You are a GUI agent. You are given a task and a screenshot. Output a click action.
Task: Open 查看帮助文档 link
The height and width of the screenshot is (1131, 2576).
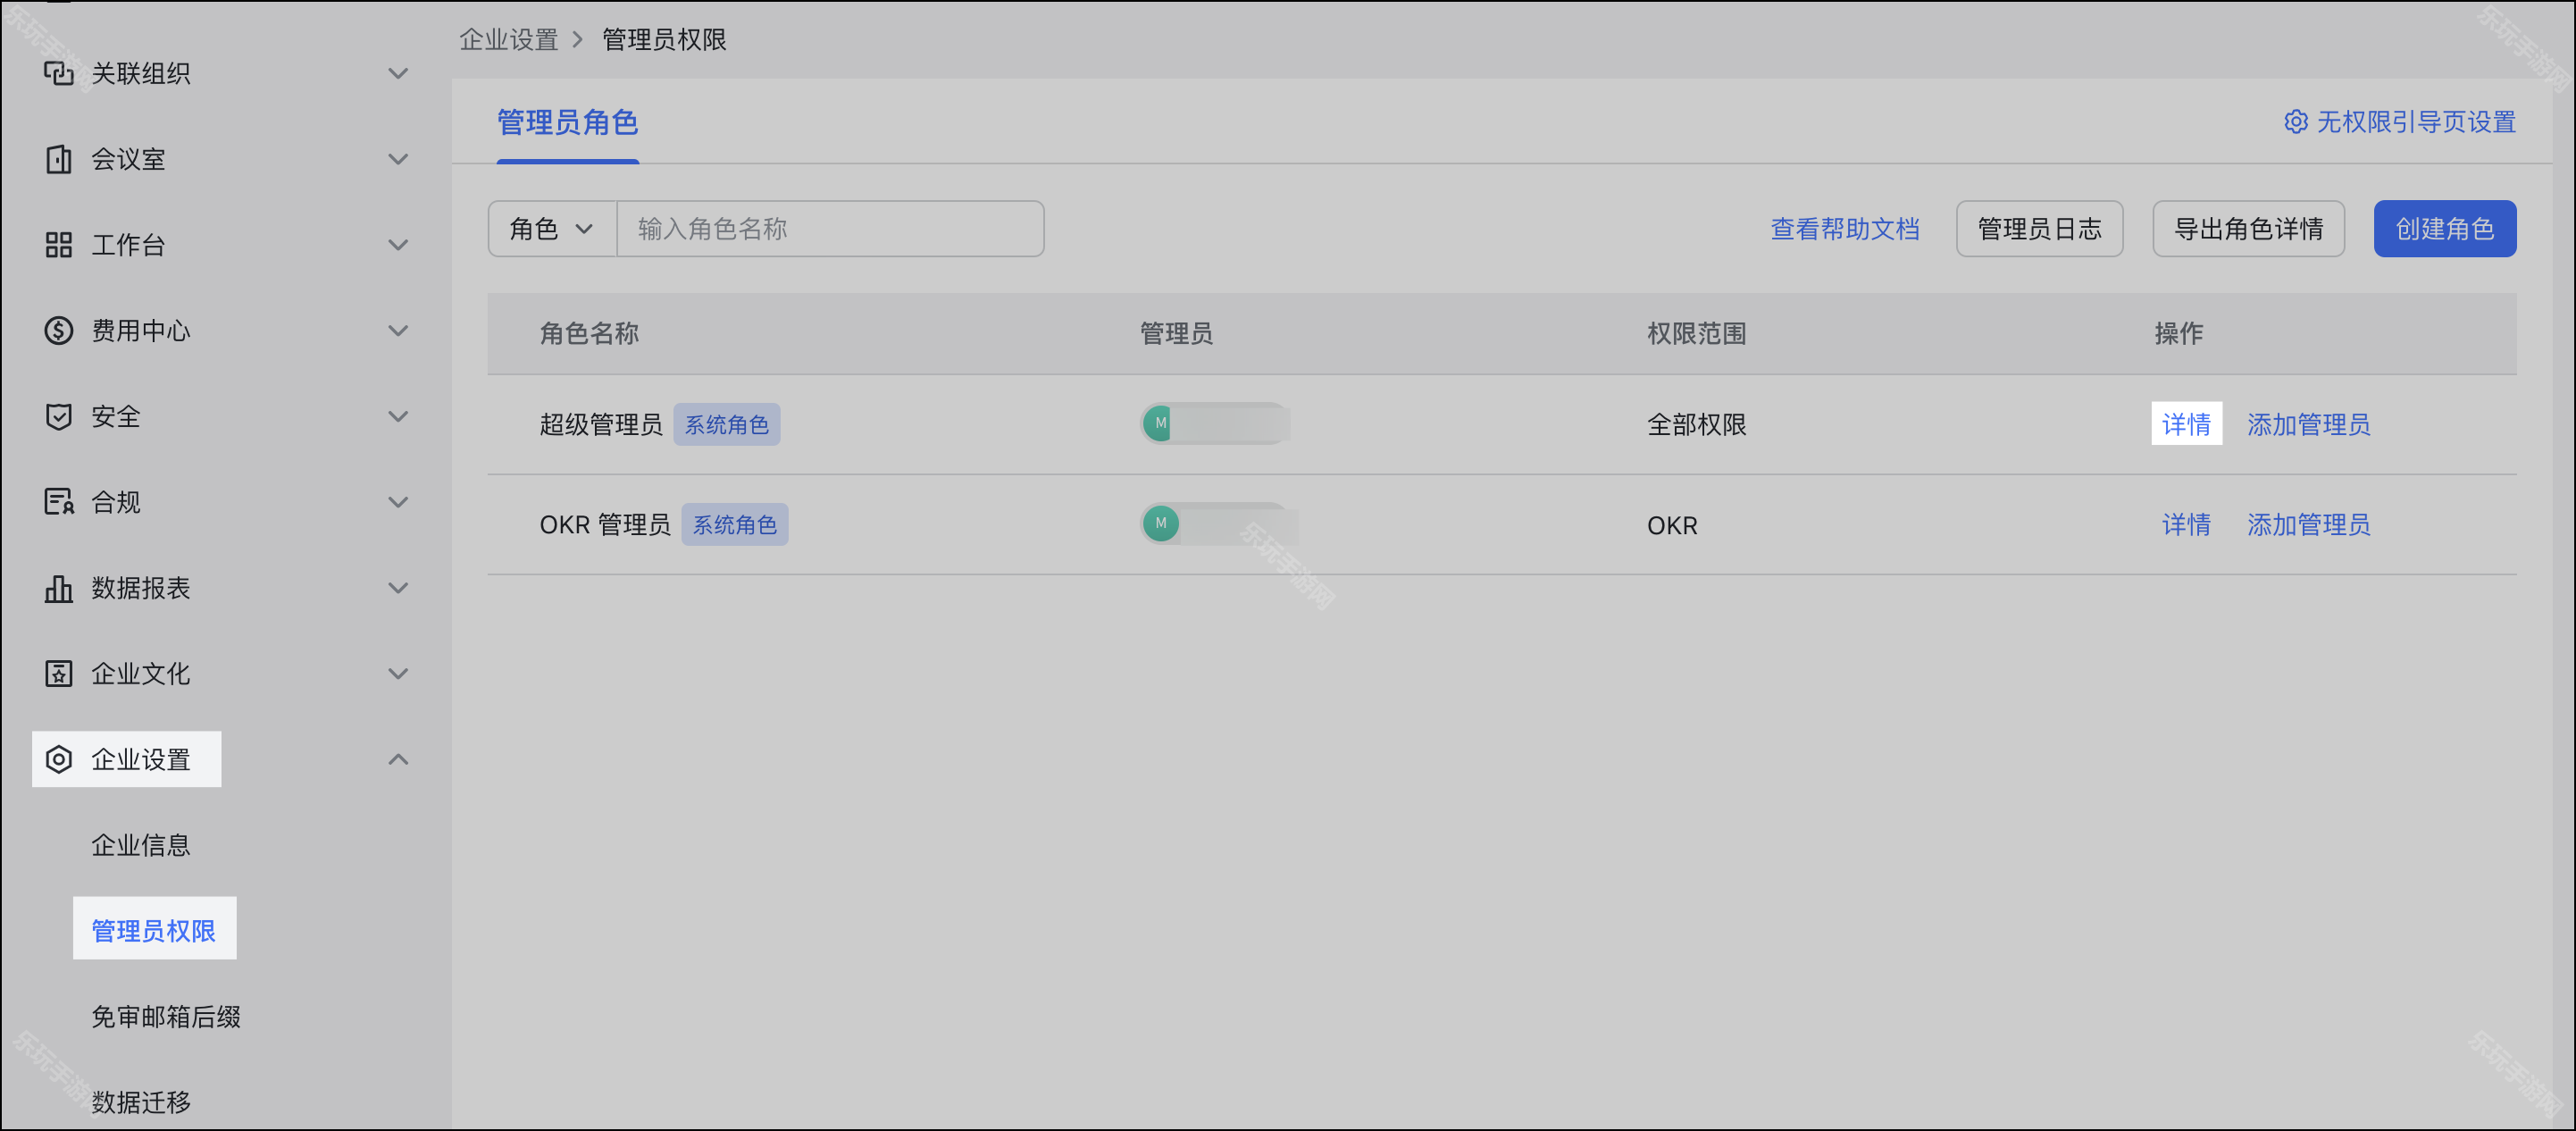point(1844,229)
